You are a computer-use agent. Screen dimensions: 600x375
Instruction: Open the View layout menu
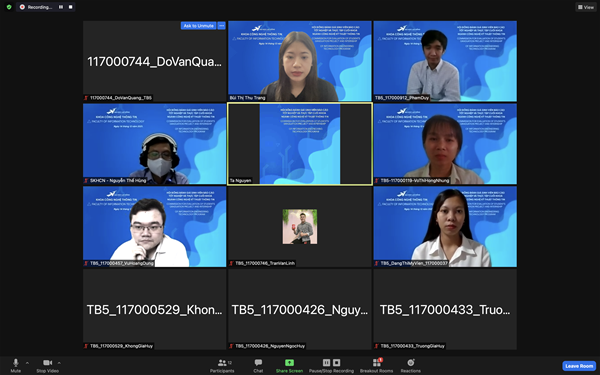(586, 7)
